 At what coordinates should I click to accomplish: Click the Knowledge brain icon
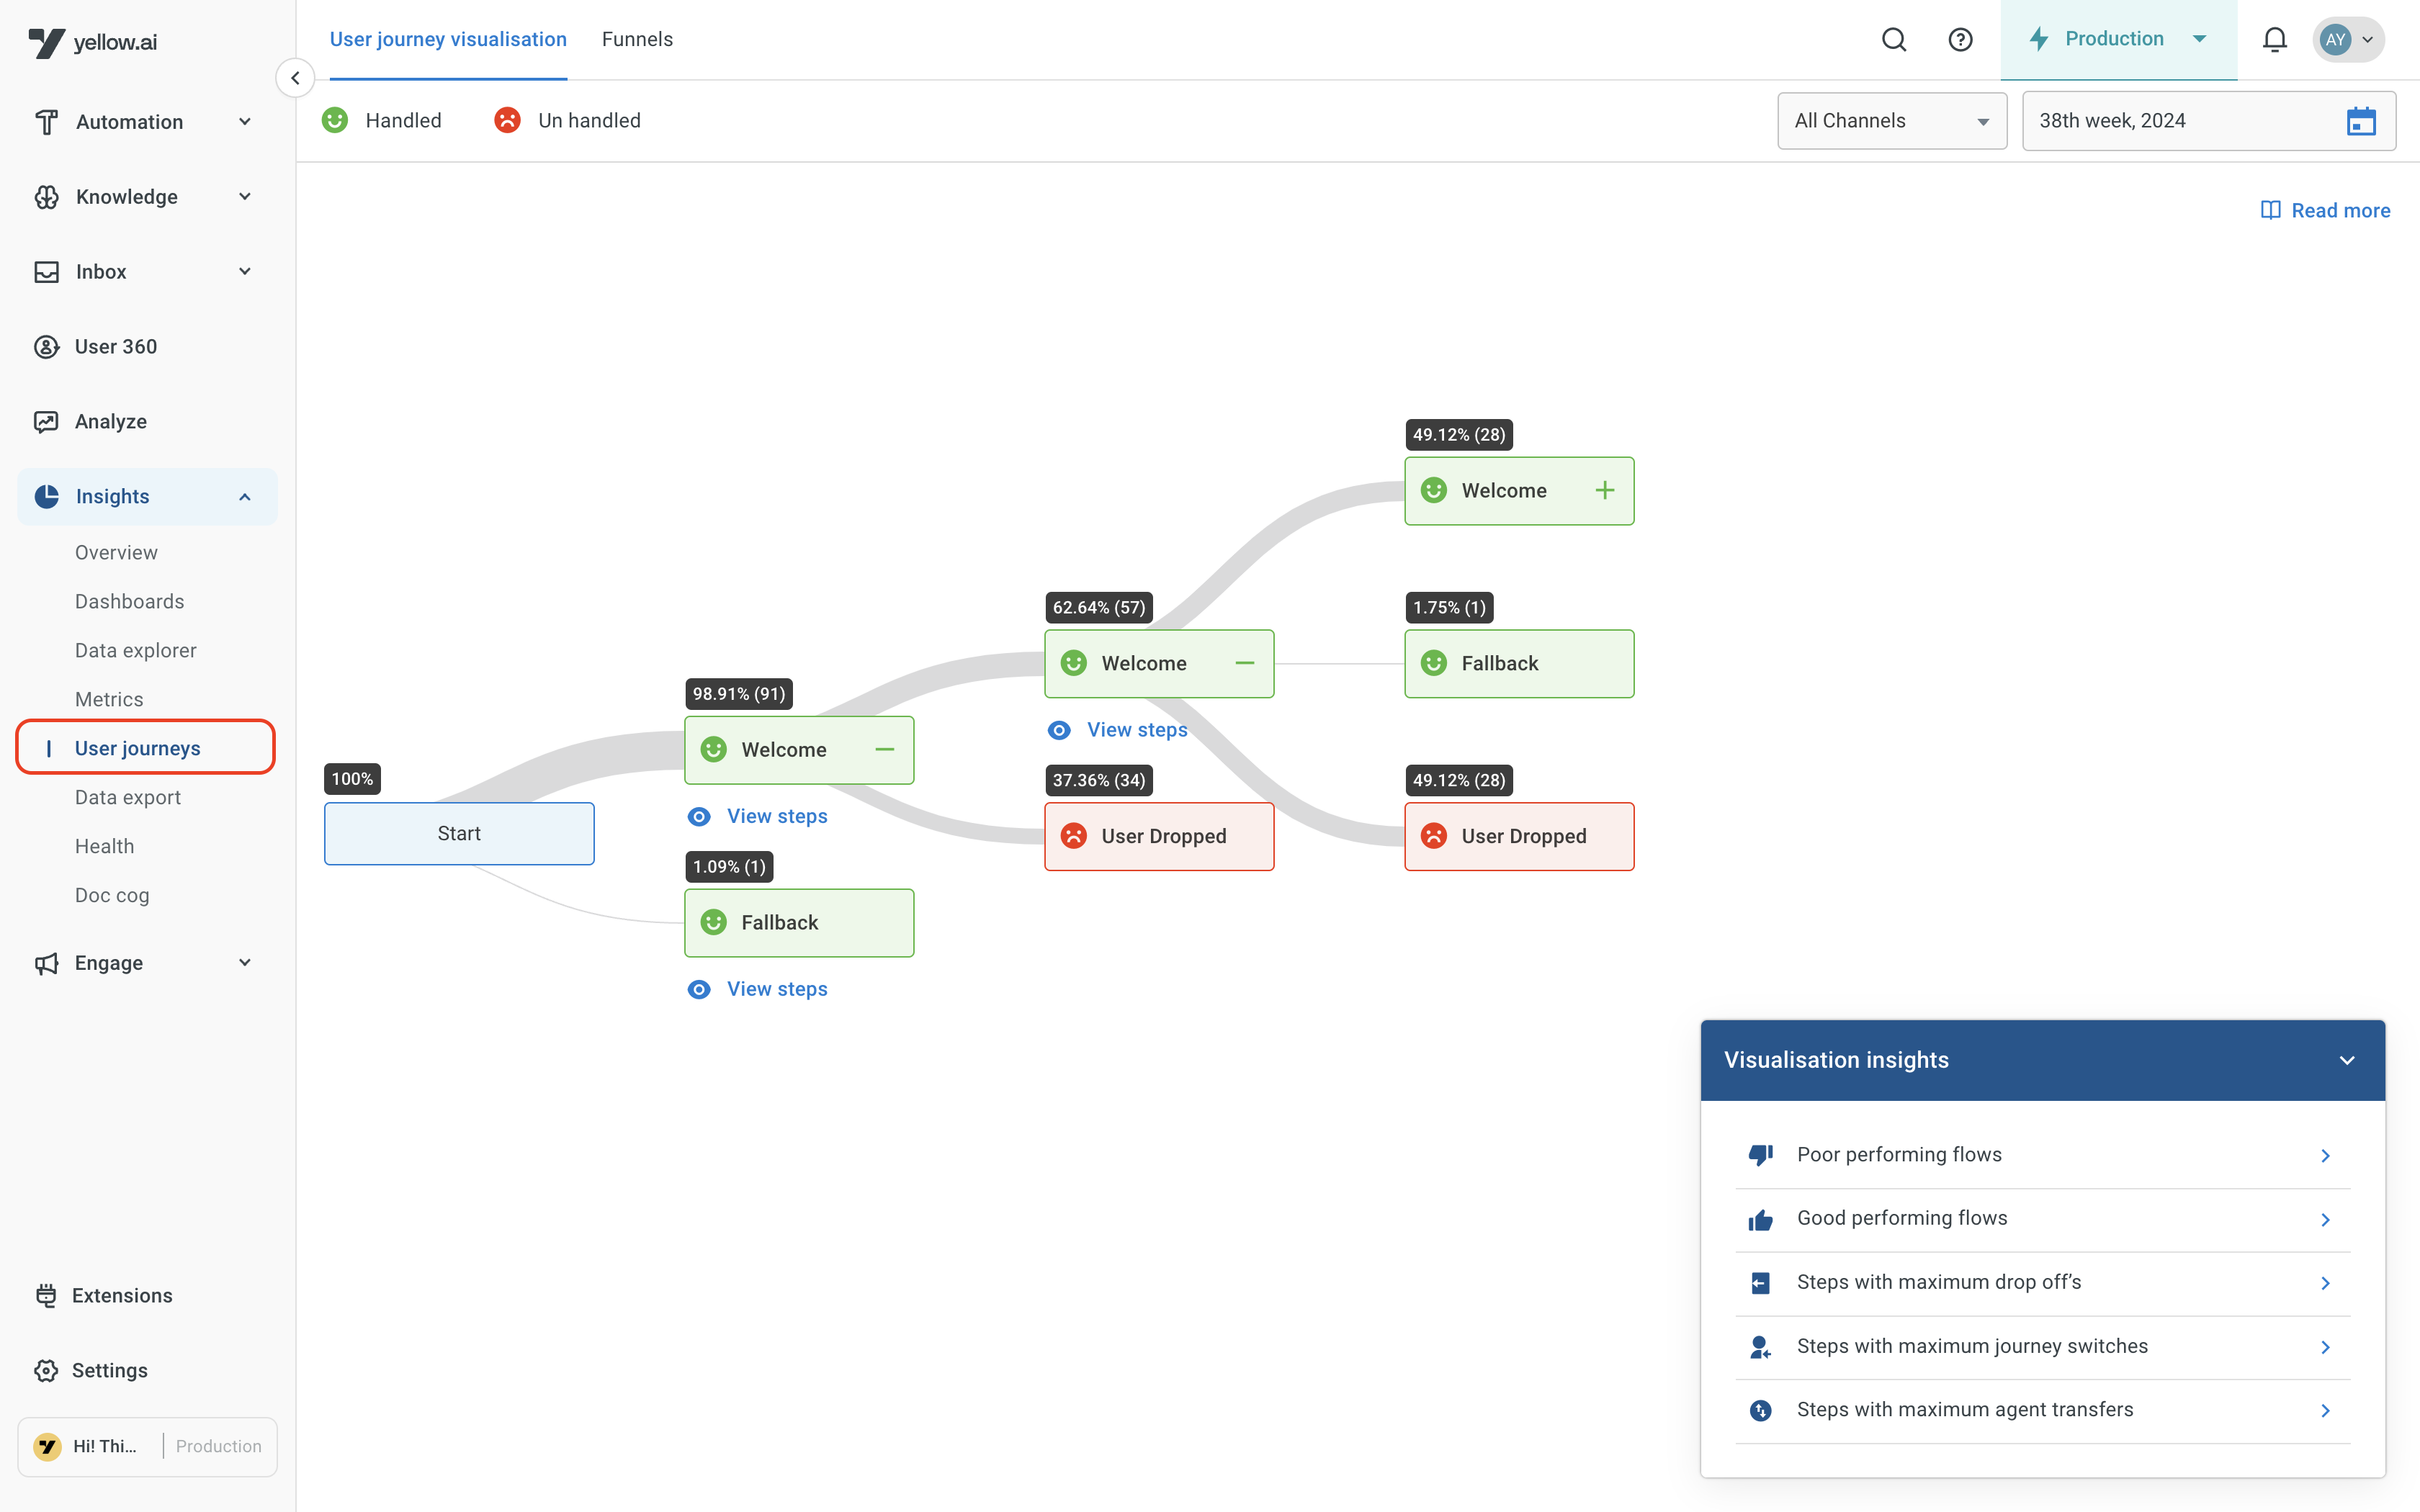coord(46,197)
